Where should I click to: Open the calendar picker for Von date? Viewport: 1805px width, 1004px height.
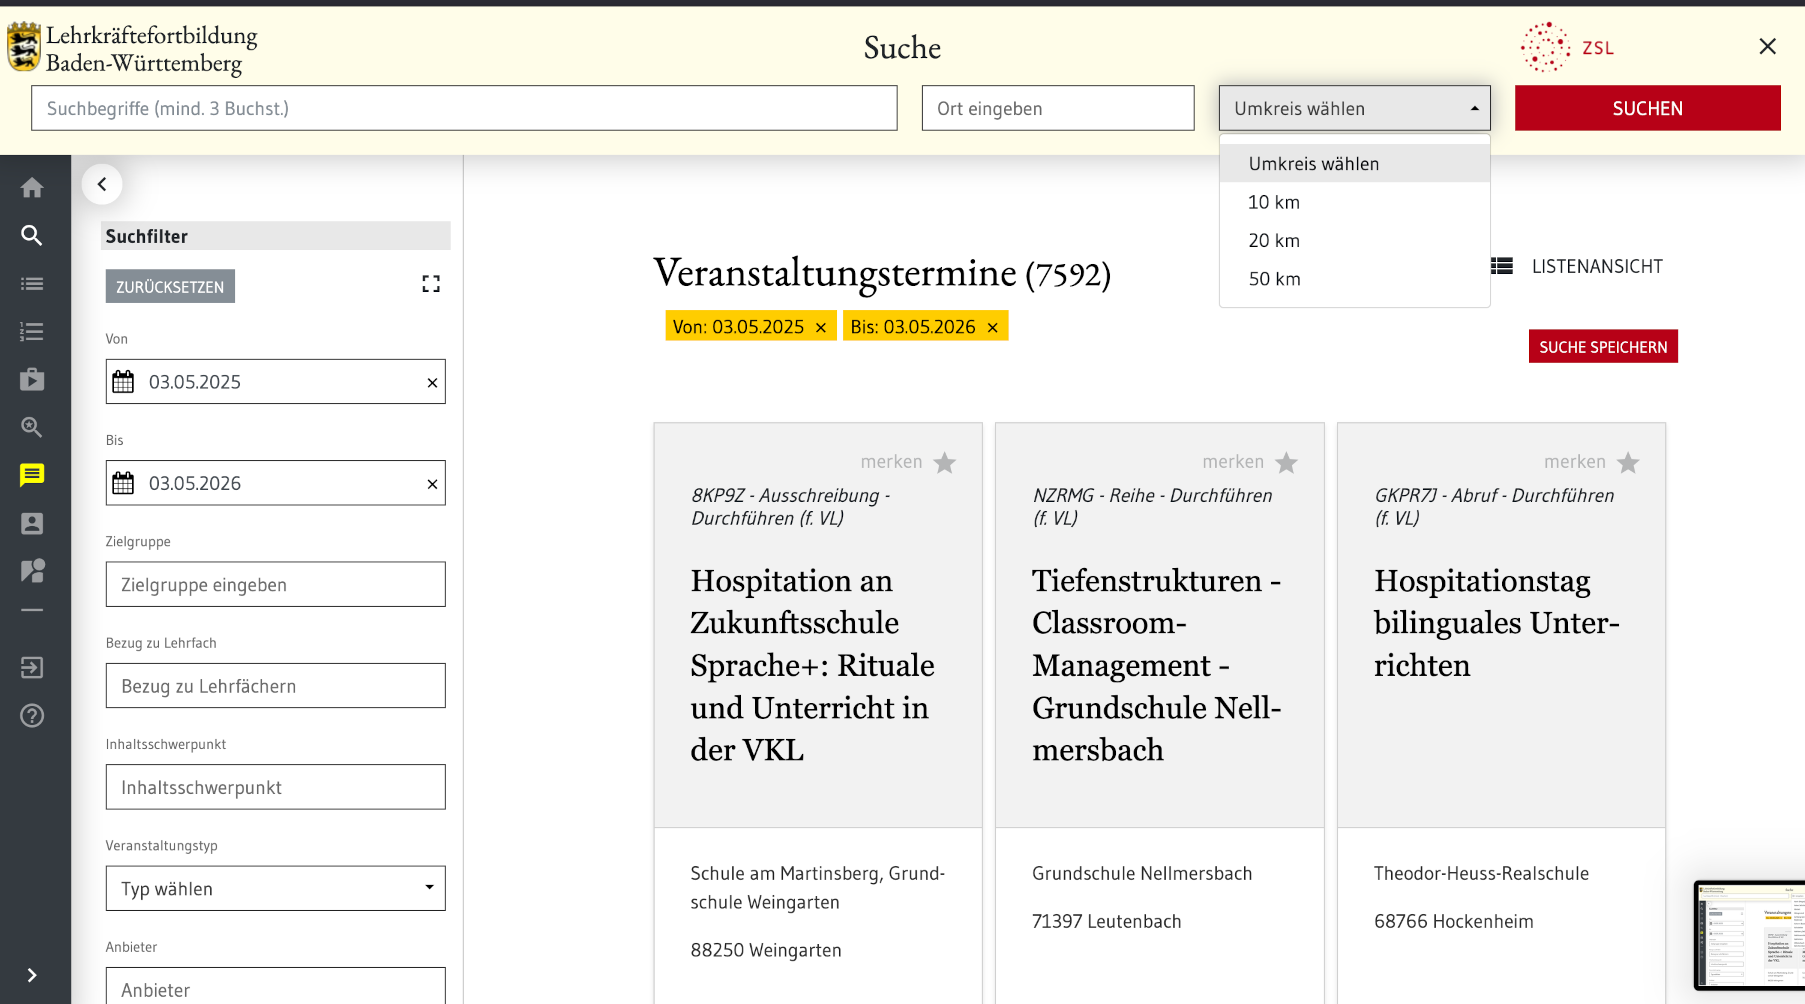(x=123, y=382)
